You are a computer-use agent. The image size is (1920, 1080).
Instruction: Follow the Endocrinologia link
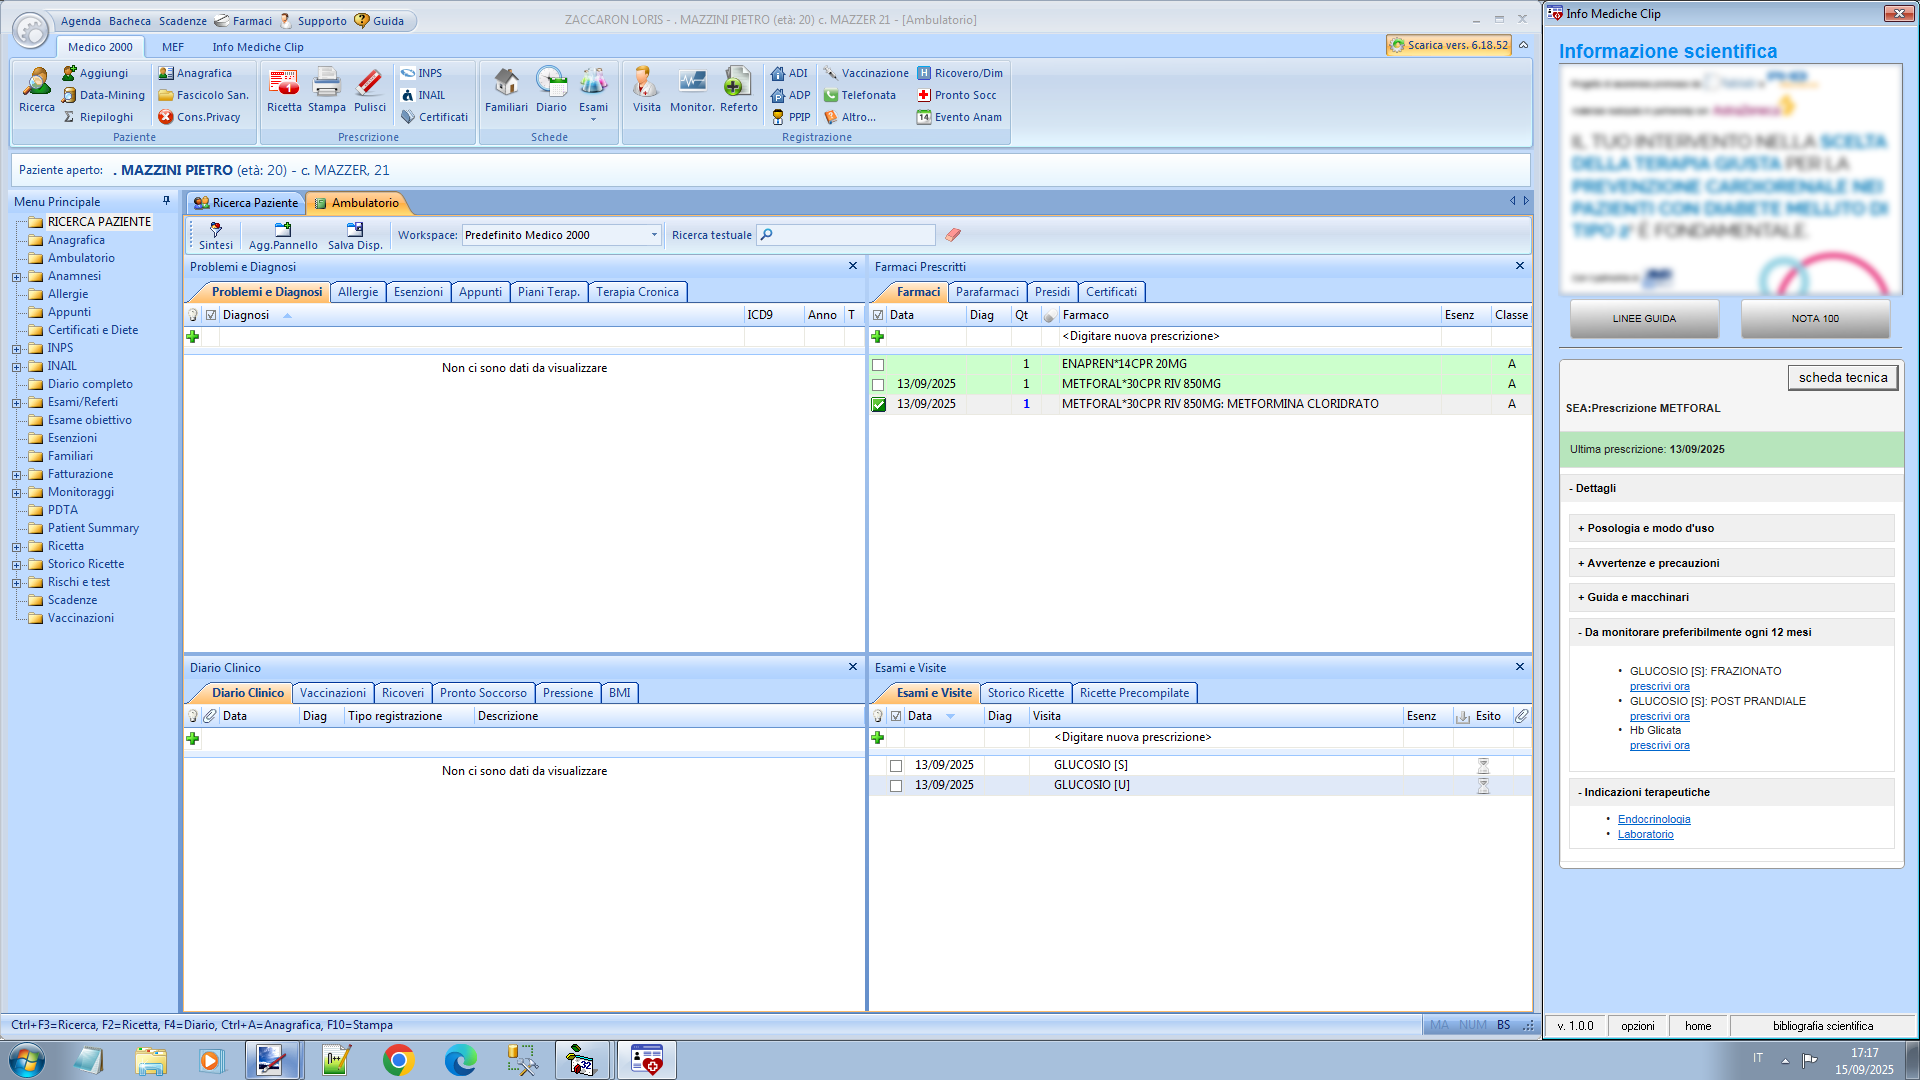pyautogui.click(x=1653, y=819)
